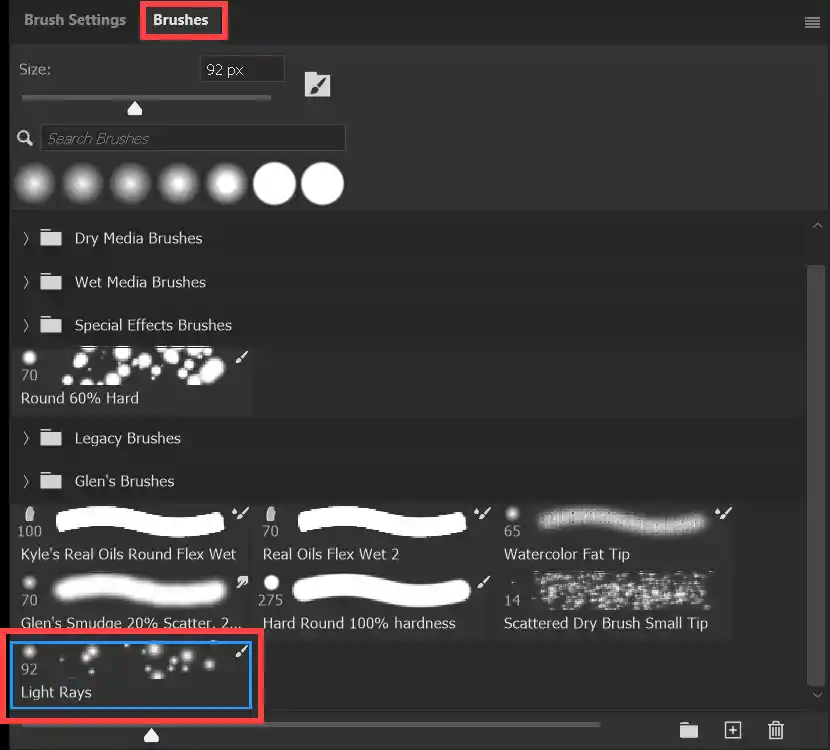The width and height of the screenshot is (830, 750).
Task: Switch to the Brush Settings tab
Action: (x=75, y=20)
